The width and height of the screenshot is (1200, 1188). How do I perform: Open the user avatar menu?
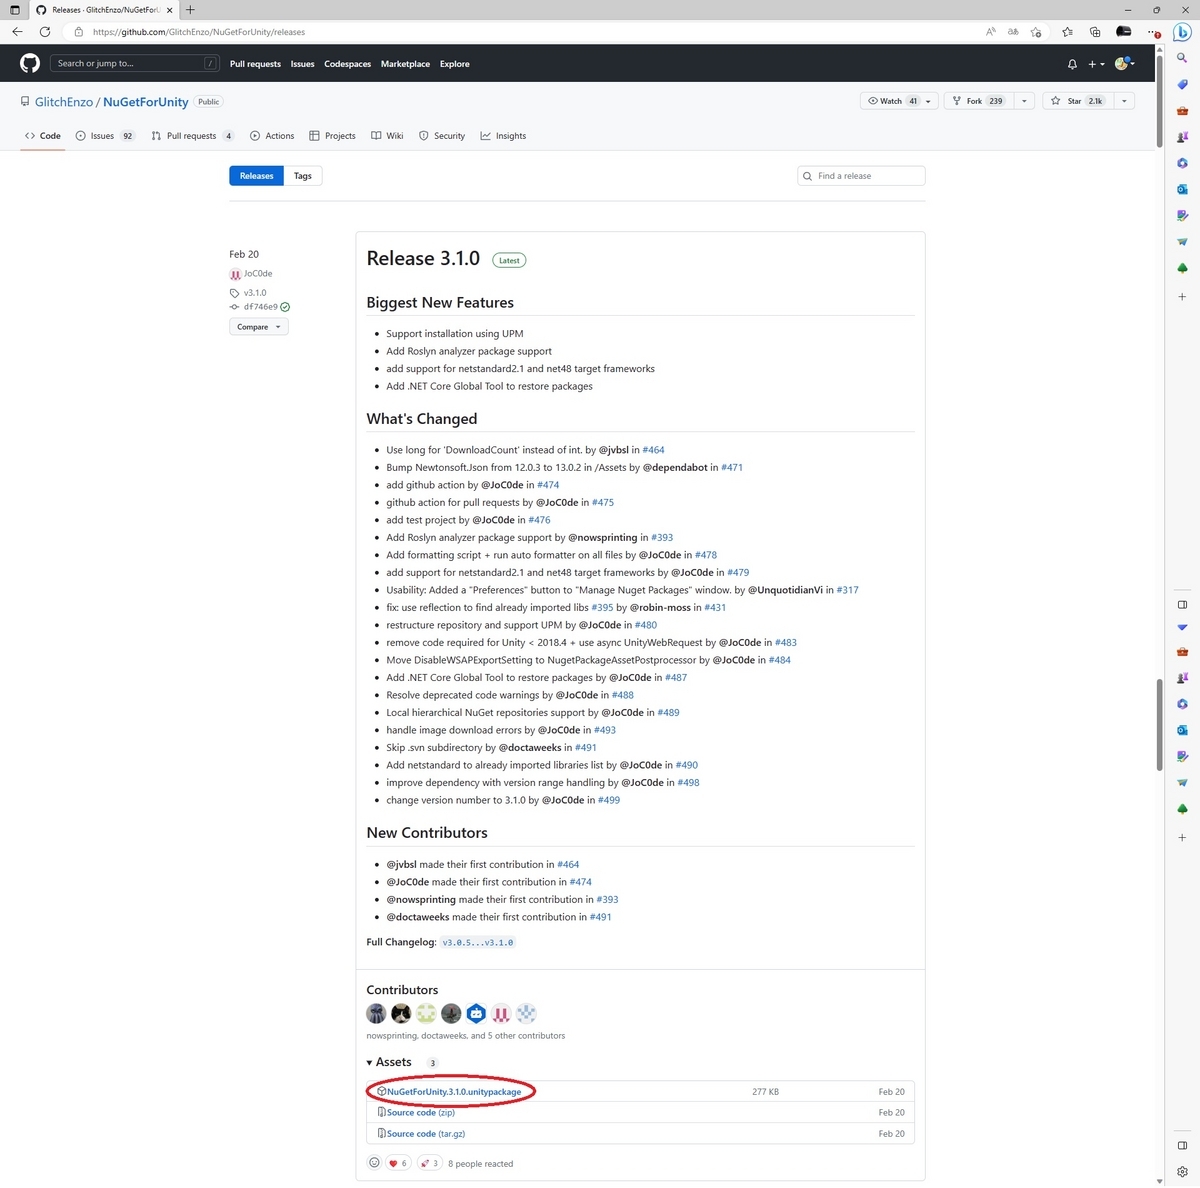[1124, 64]
